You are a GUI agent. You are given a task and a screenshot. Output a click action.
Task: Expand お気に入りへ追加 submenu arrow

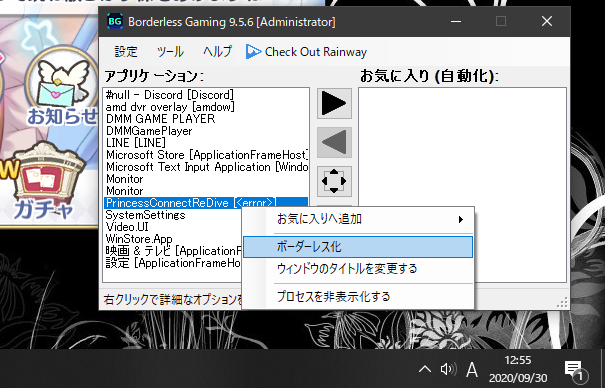point(461,219)
